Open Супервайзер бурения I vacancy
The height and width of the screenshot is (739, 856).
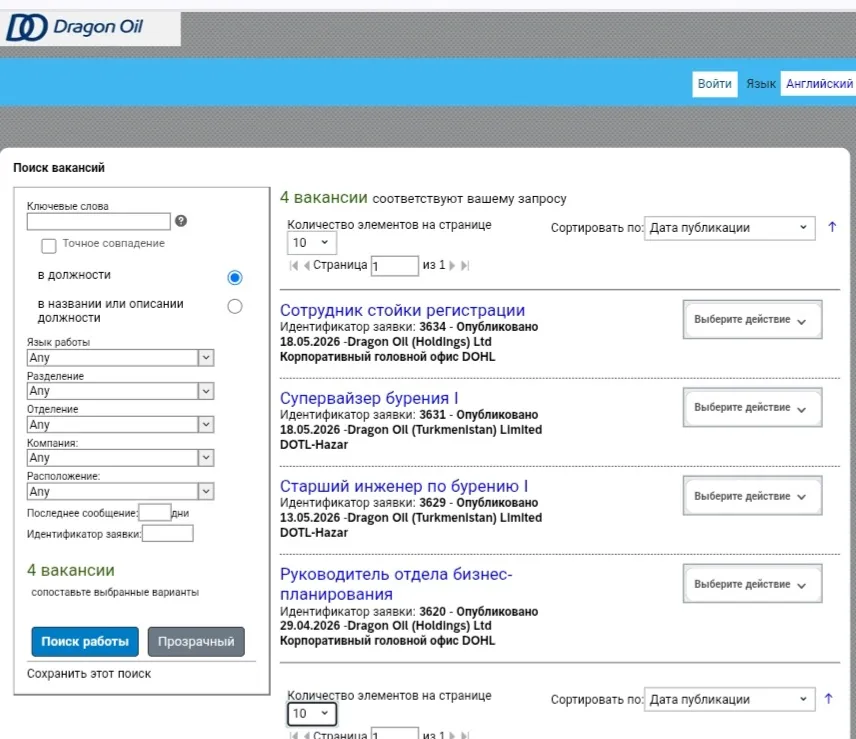point(369,398)
